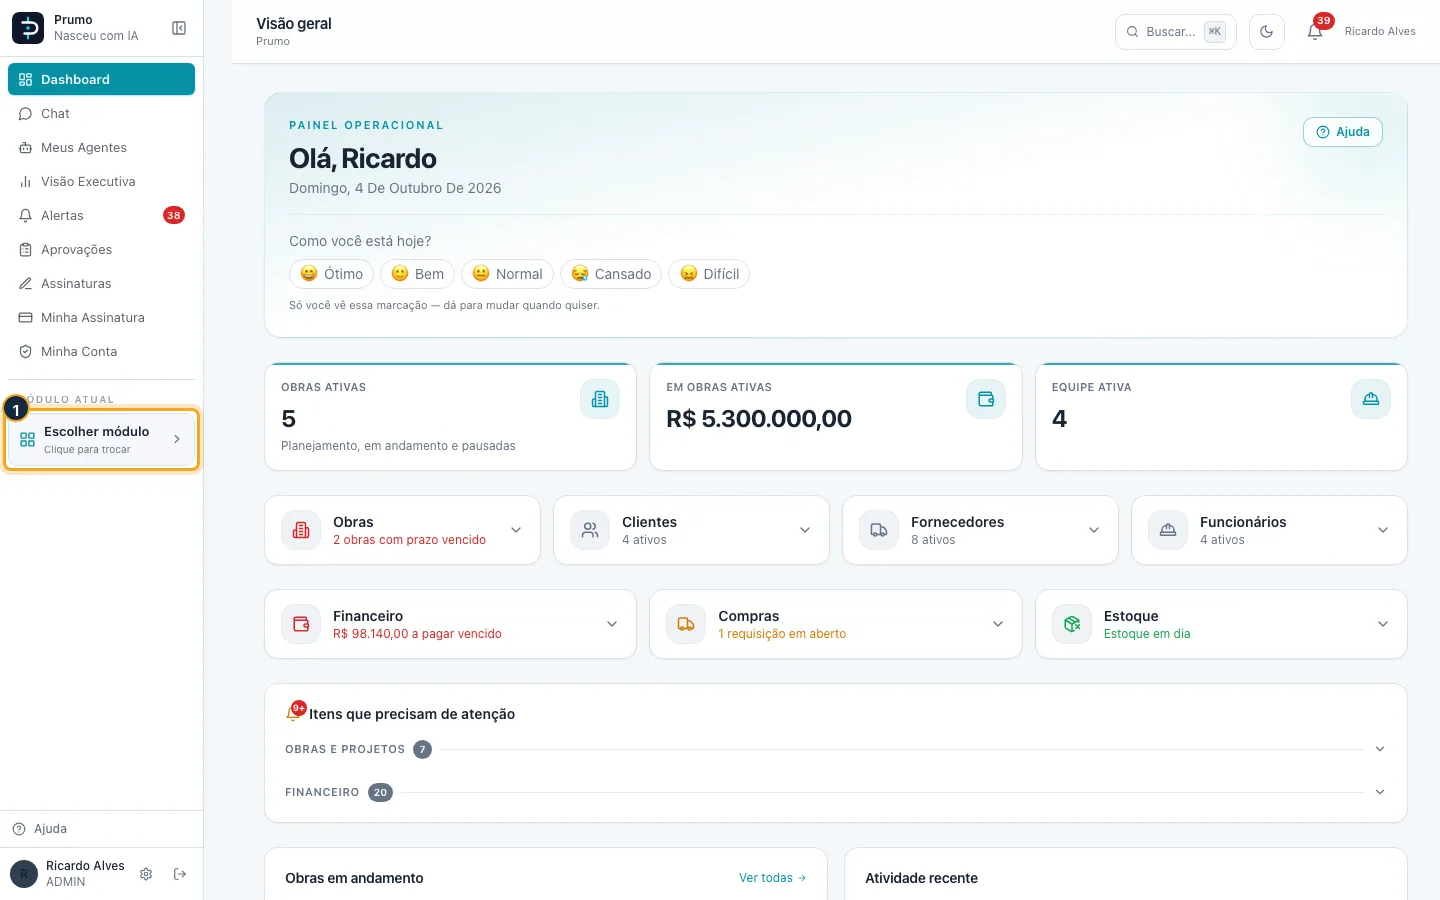Click the settings gear beside Ricardo Alves
This screenshot has width=1440, height=900.
[x=146, y=874]
